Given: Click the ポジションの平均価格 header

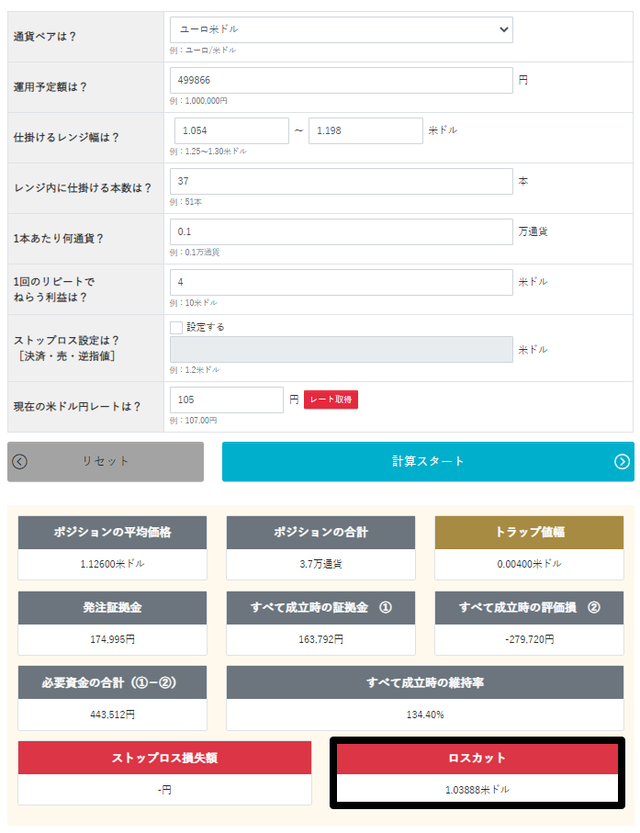Looking at the screenshot, I should (112, 532).
